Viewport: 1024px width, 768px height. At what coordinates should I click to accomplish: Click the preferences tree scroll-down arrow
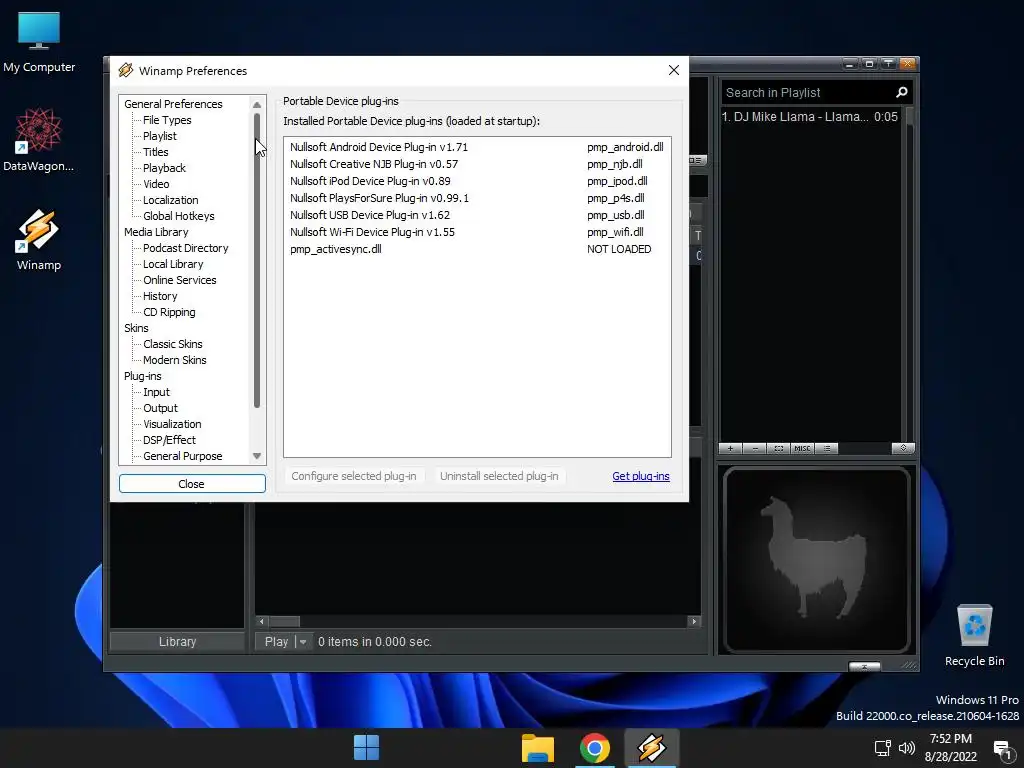(257, 456)
